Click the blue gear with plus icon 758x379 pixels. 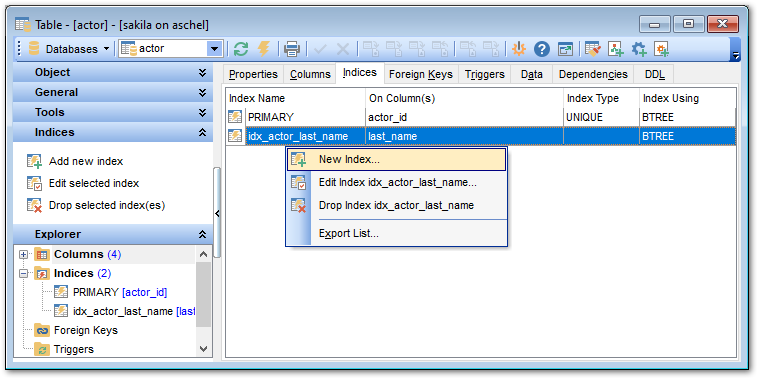pyautogui.click(x=639, y=49)
